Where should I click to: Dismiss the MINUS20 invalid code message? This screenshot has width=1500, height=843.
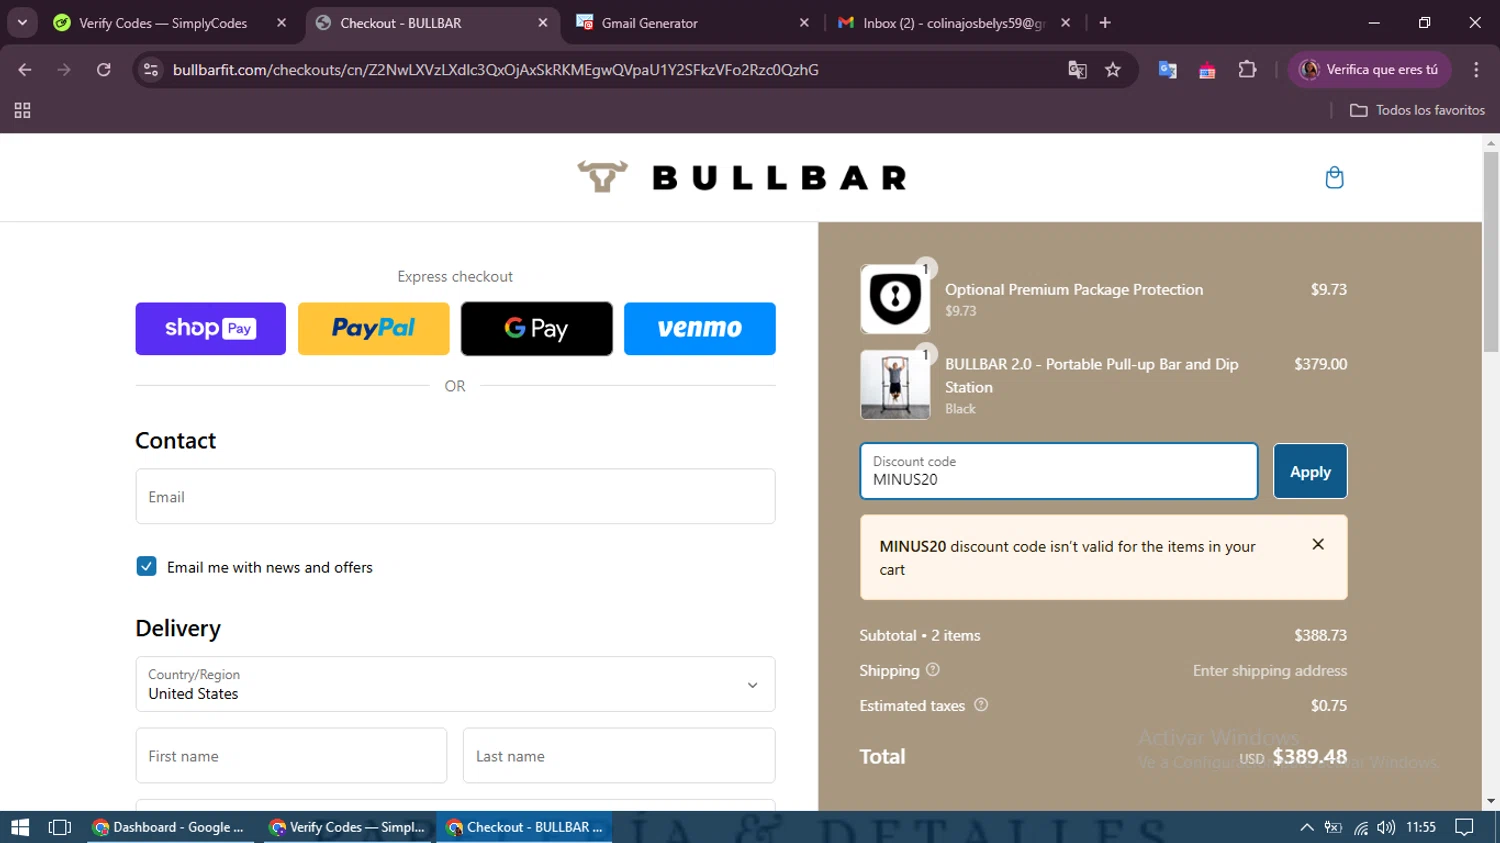pos(1318,544)
